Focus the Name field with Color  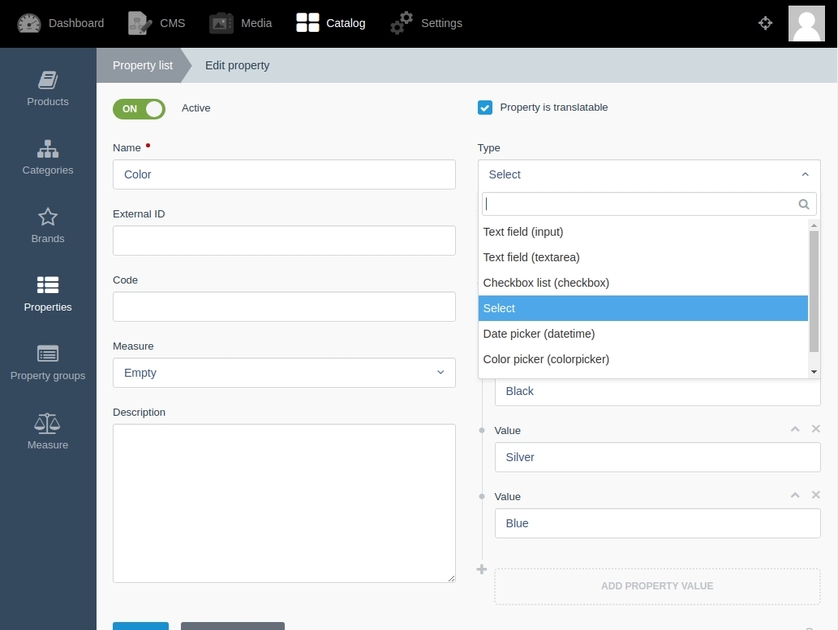(284, 175)
